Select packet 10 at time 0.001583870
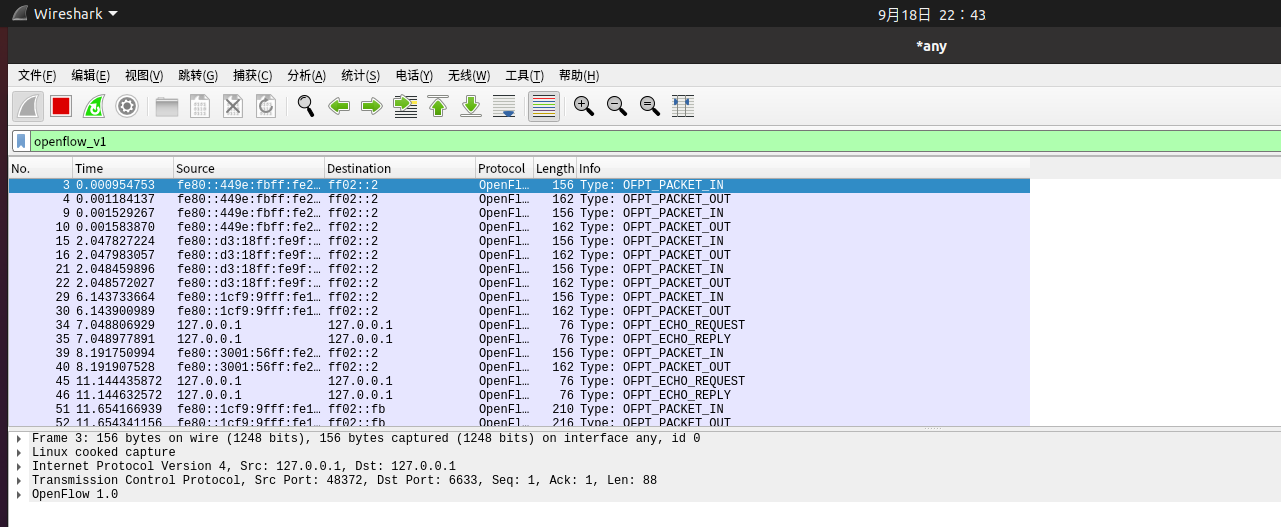 click(519, 227)
